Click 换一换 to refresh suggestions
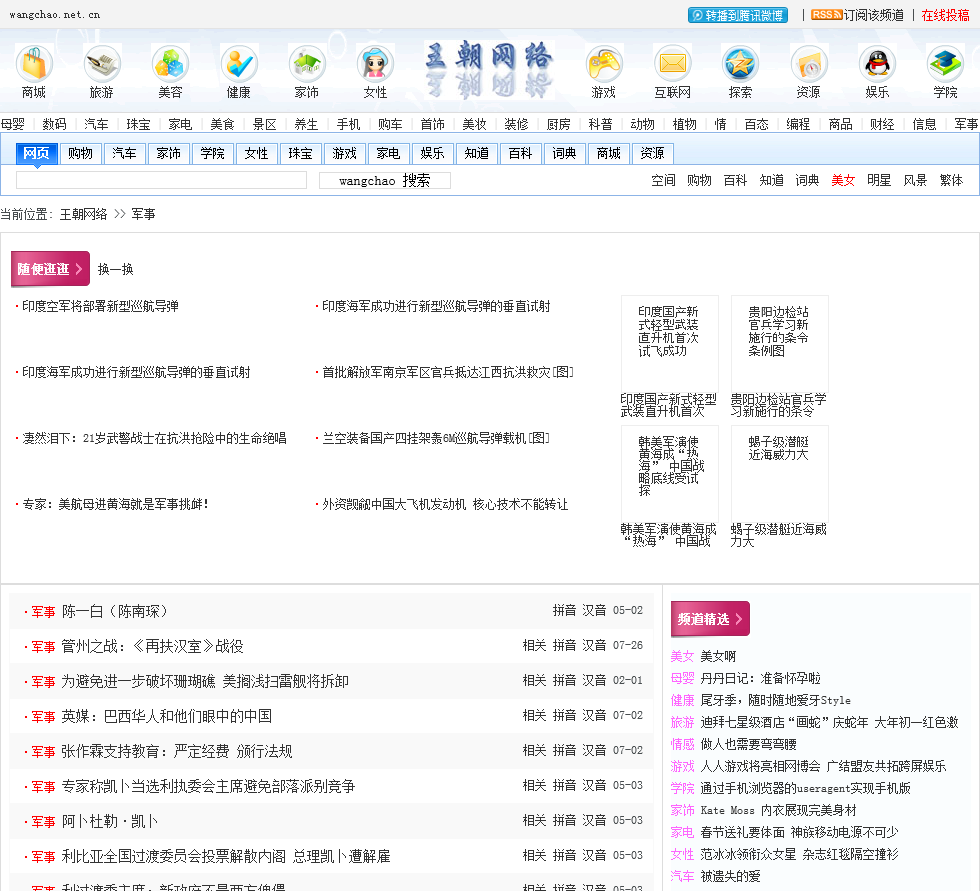Viewport: 980px width, 891px height. click(116, 269)
